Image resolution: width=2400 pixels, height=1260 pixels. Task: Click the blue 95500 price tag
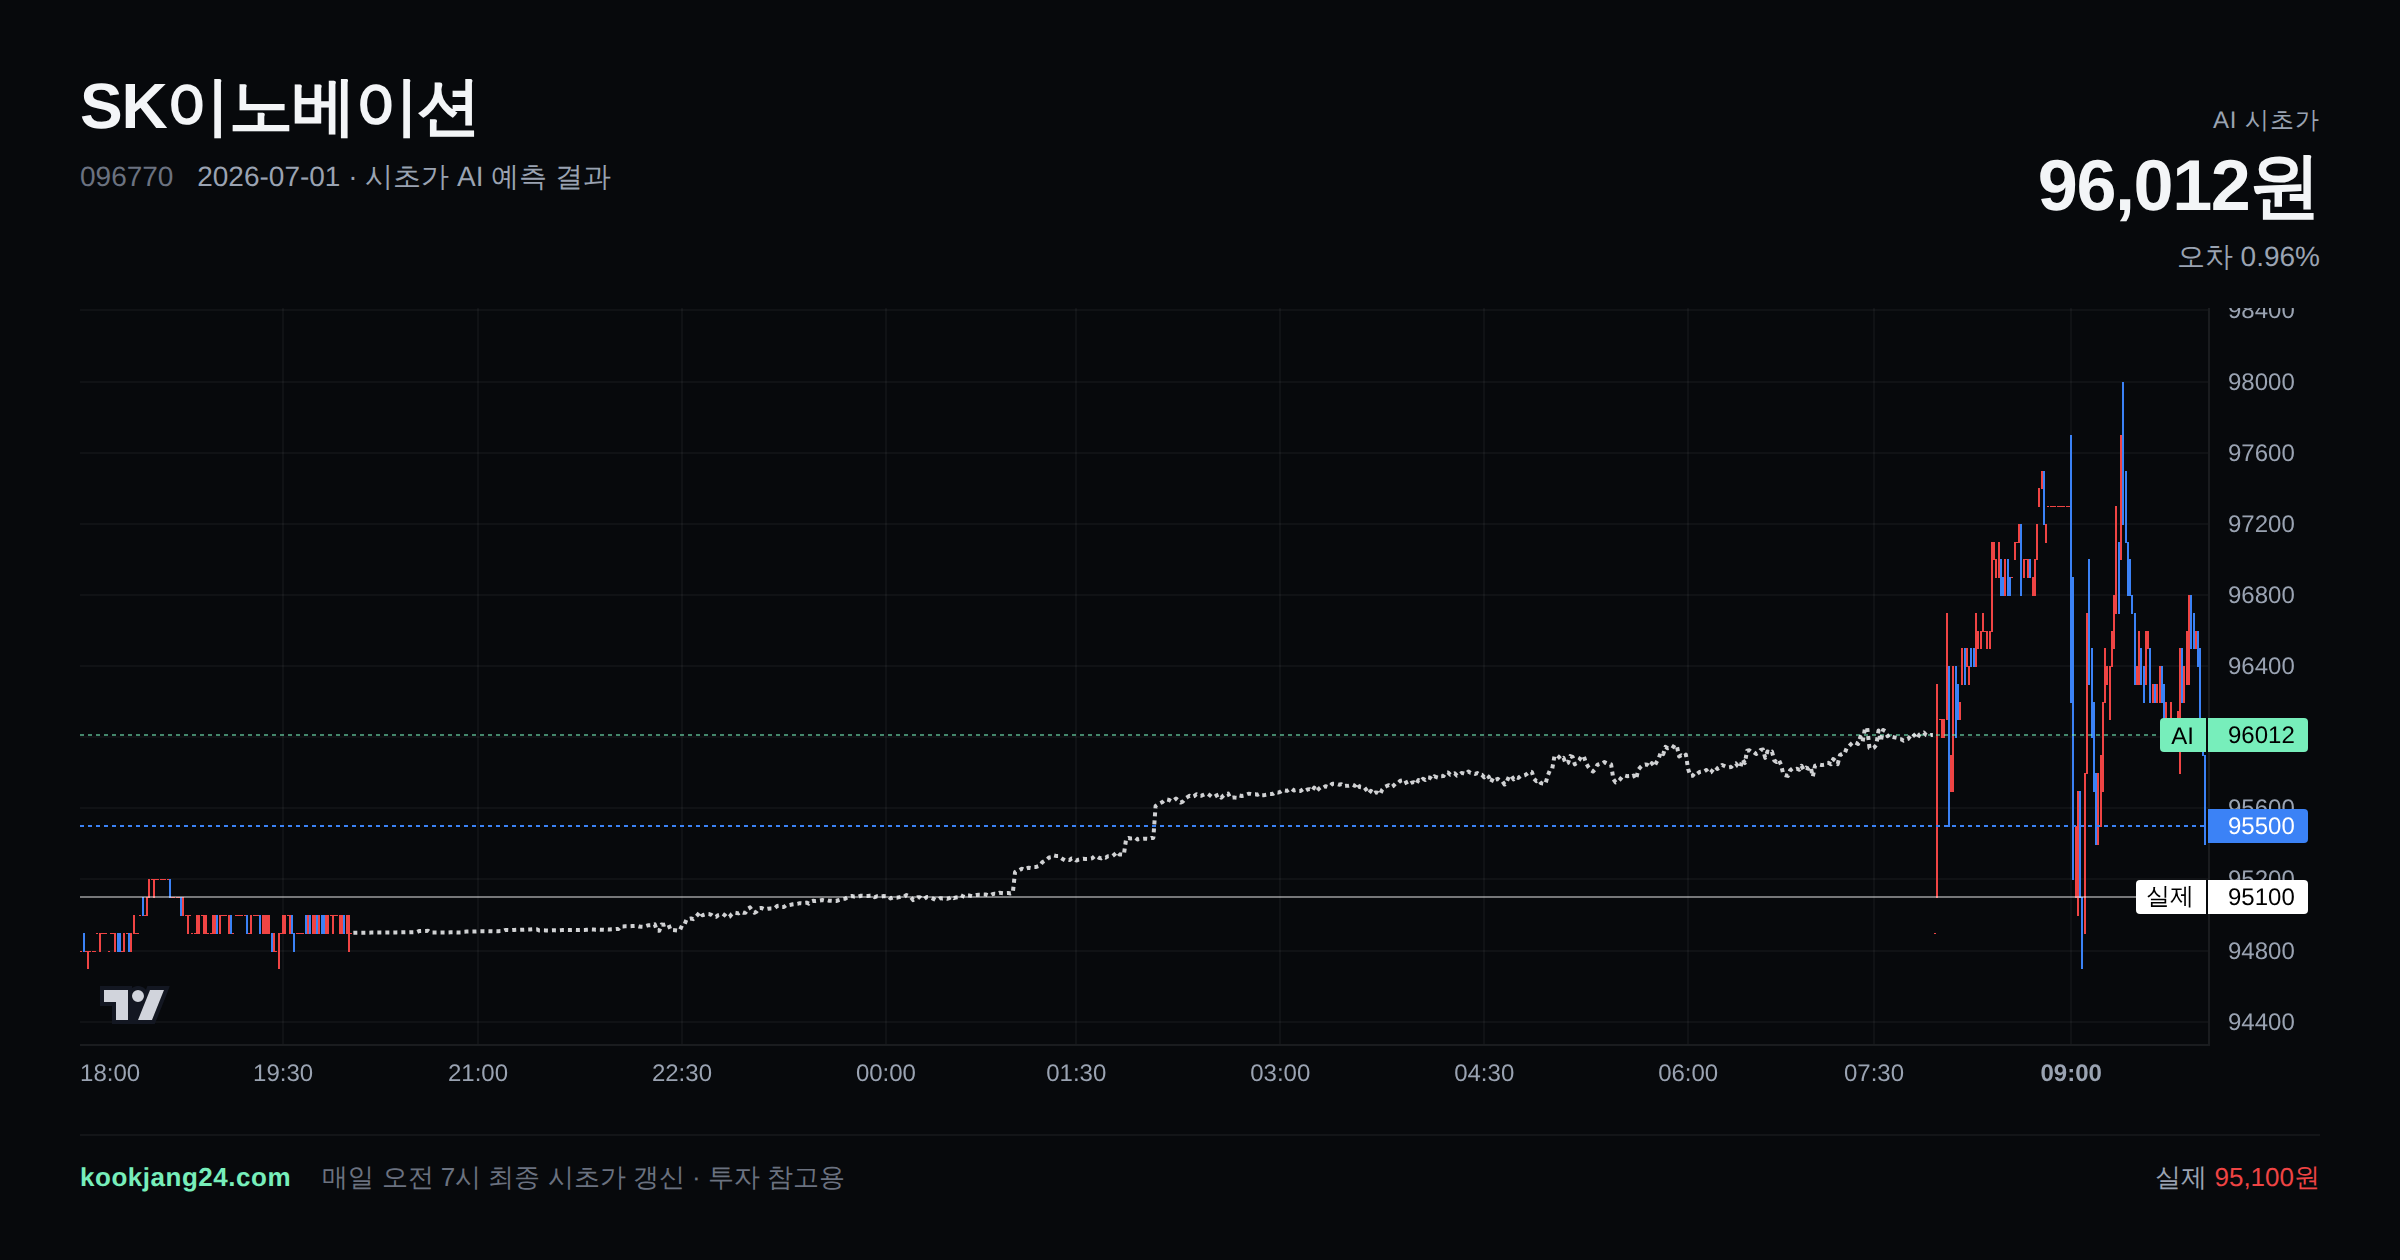click(2257, 826)
